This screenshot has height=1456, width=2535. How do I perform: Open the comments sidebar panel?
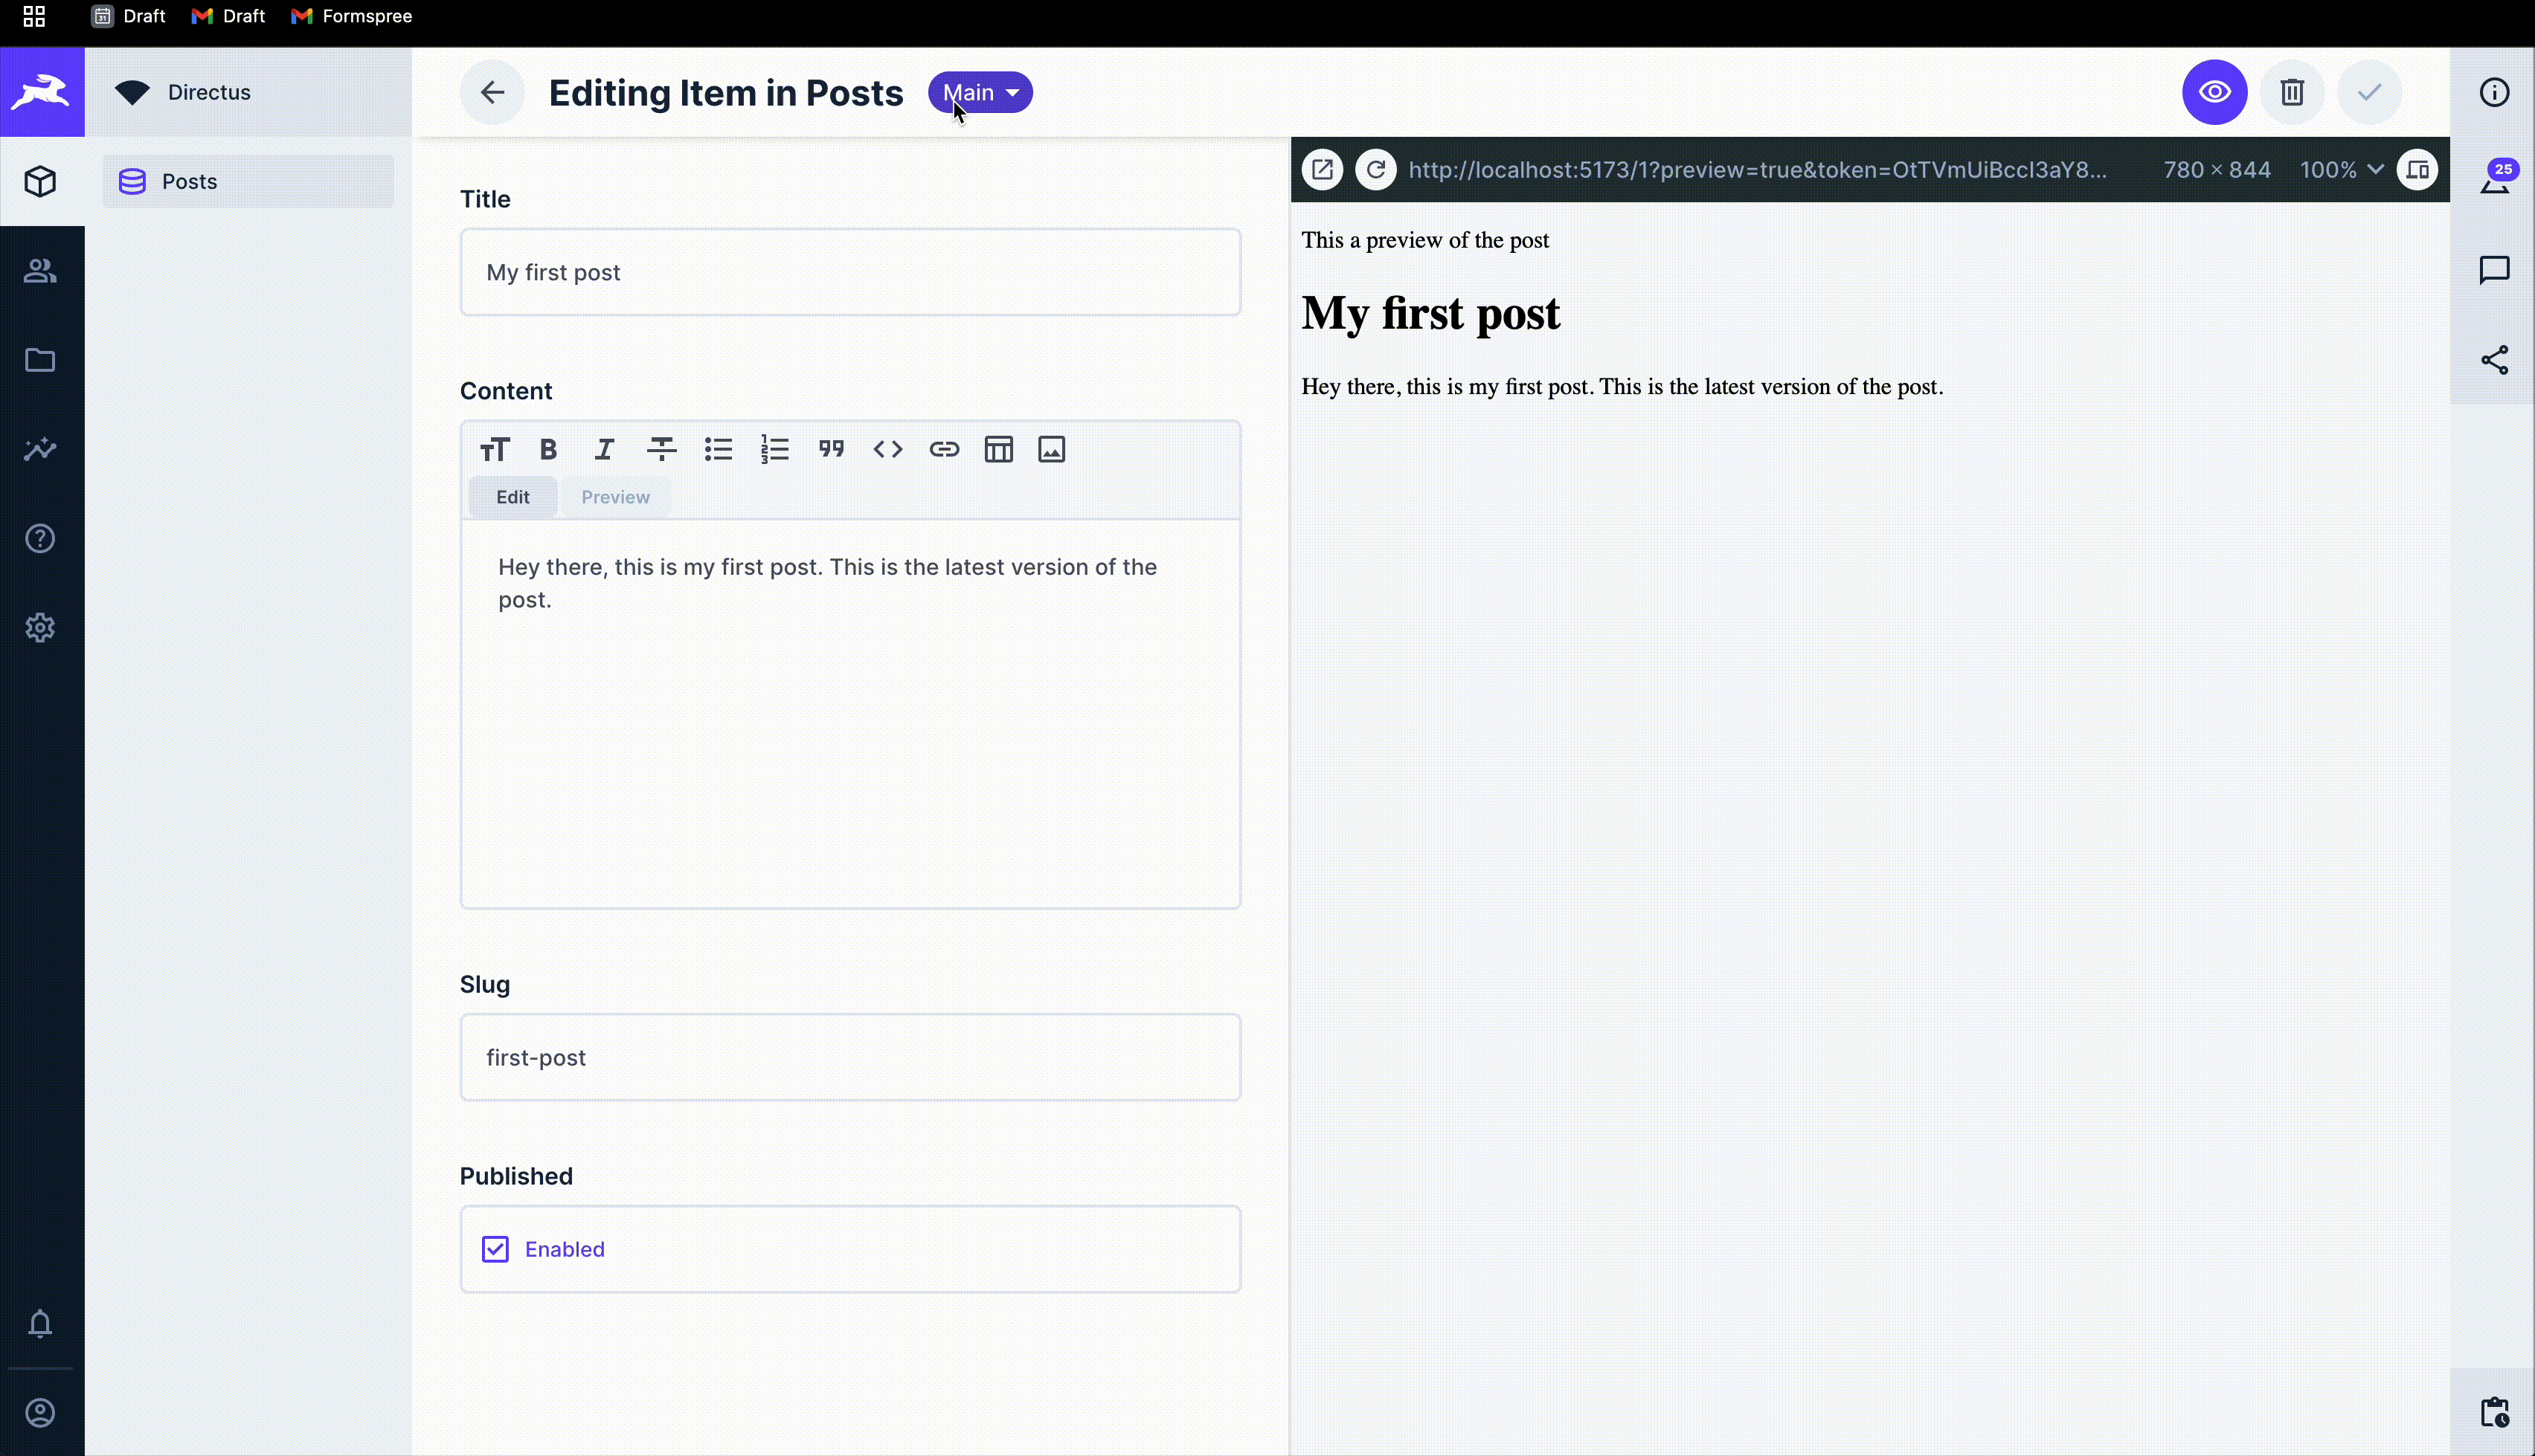(x=2494, y=270)
